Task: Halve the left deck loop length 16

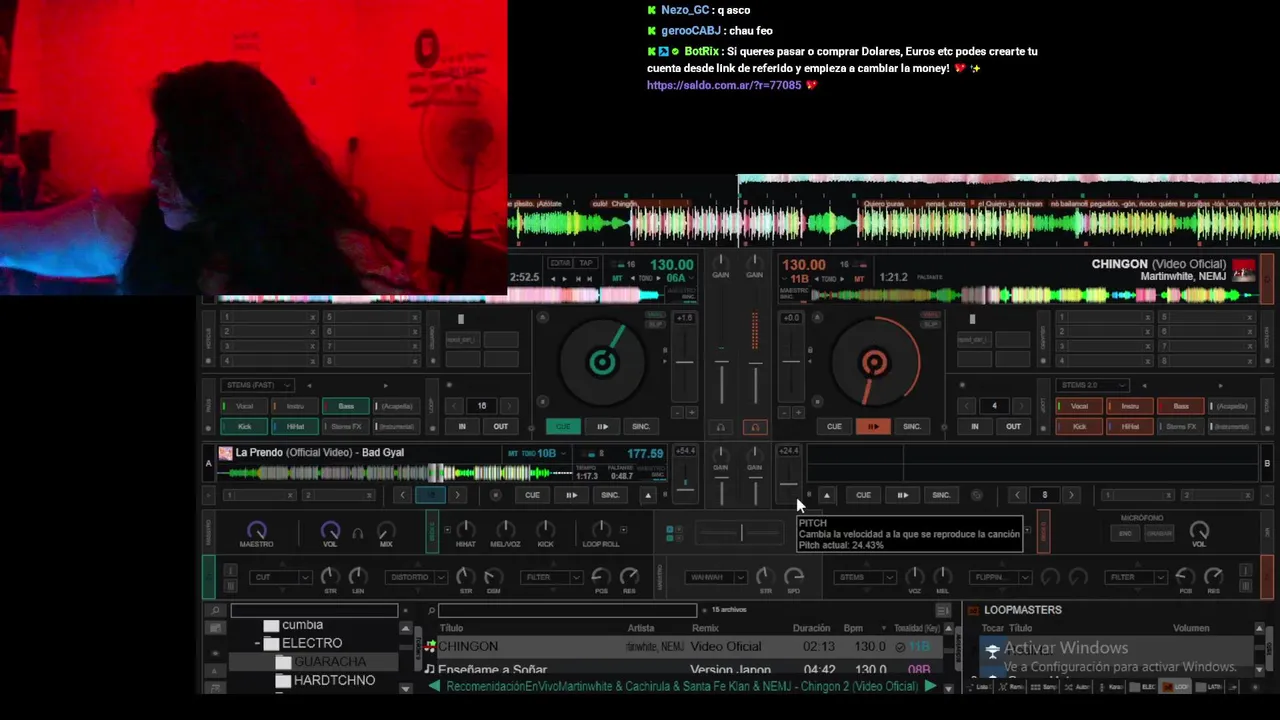Action: [x=454, y=406]
